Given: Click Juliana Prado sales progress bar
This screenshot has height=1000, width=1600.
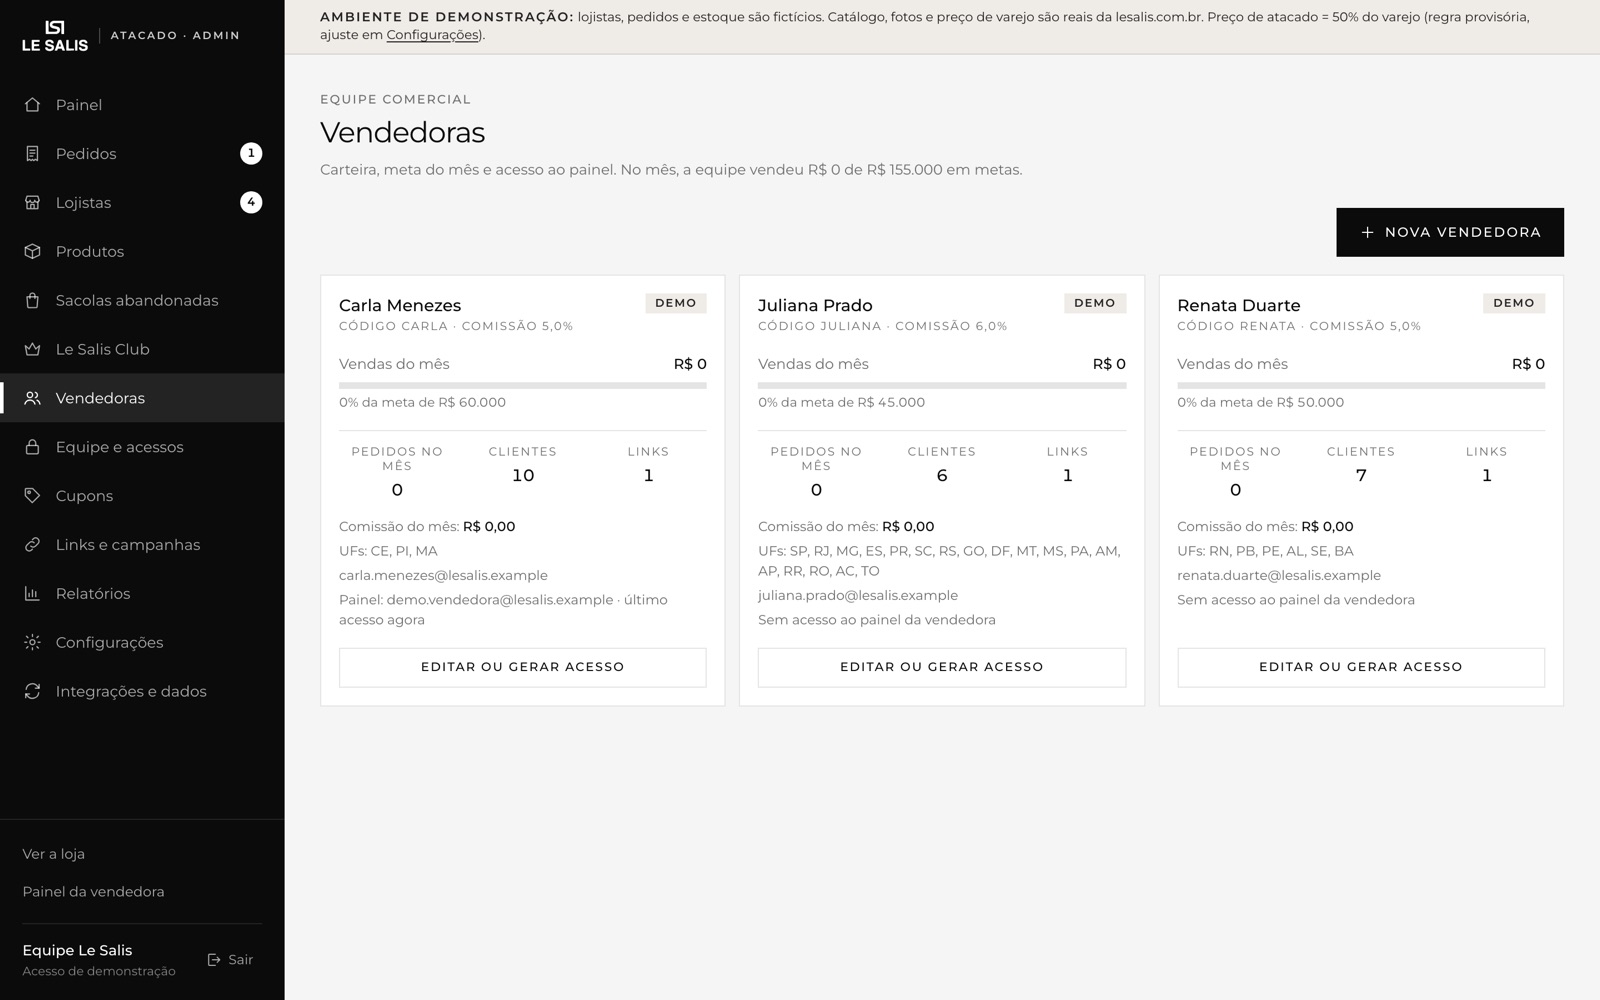Looking at the screenshot, I should (942, 385).
